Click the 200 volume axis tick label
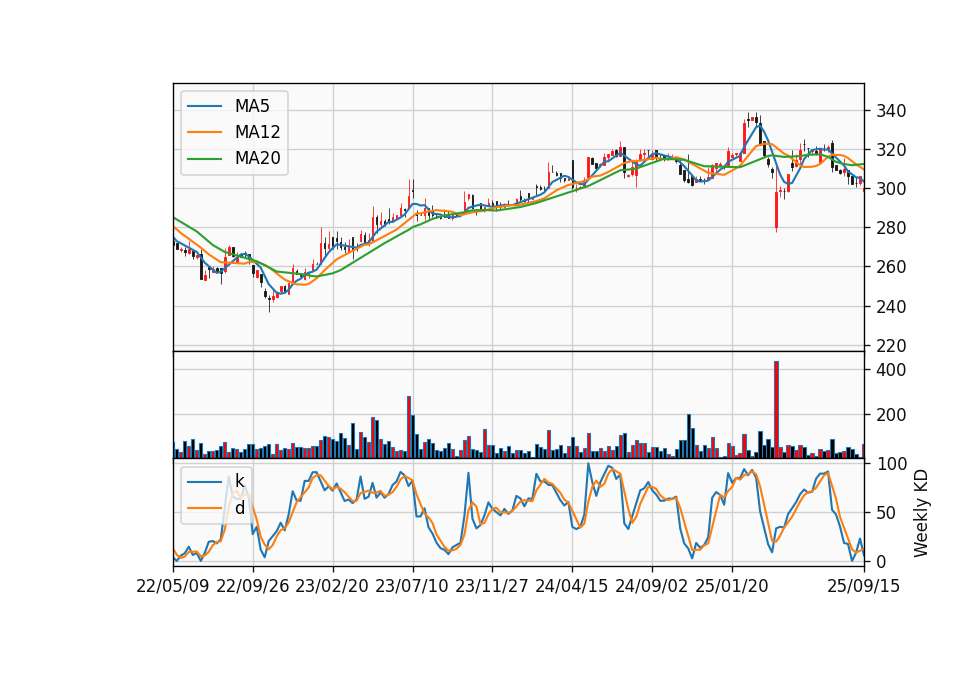960x690 pixels. click(891, 415)
